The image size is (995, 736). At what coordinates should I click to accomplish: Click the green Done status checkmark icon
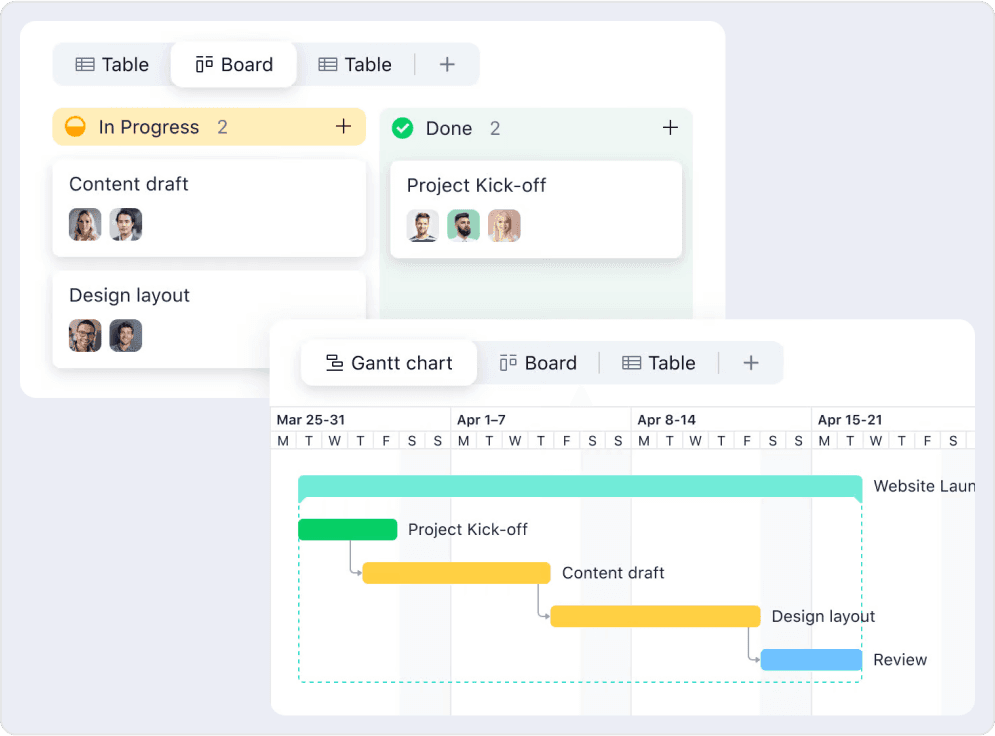402,128
